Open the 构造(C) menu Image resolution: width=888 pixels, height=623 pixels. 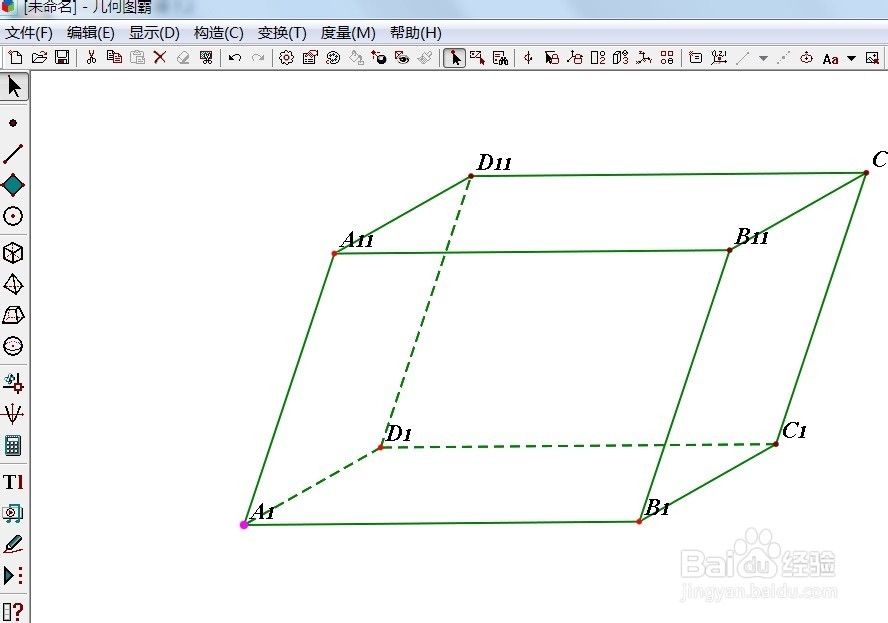click(x=219, y=33)
